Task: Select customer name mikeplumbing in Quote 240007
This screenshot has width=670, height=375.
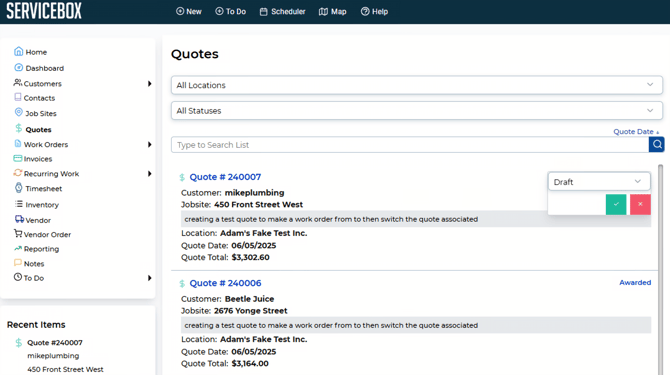Action: point(254,193)
